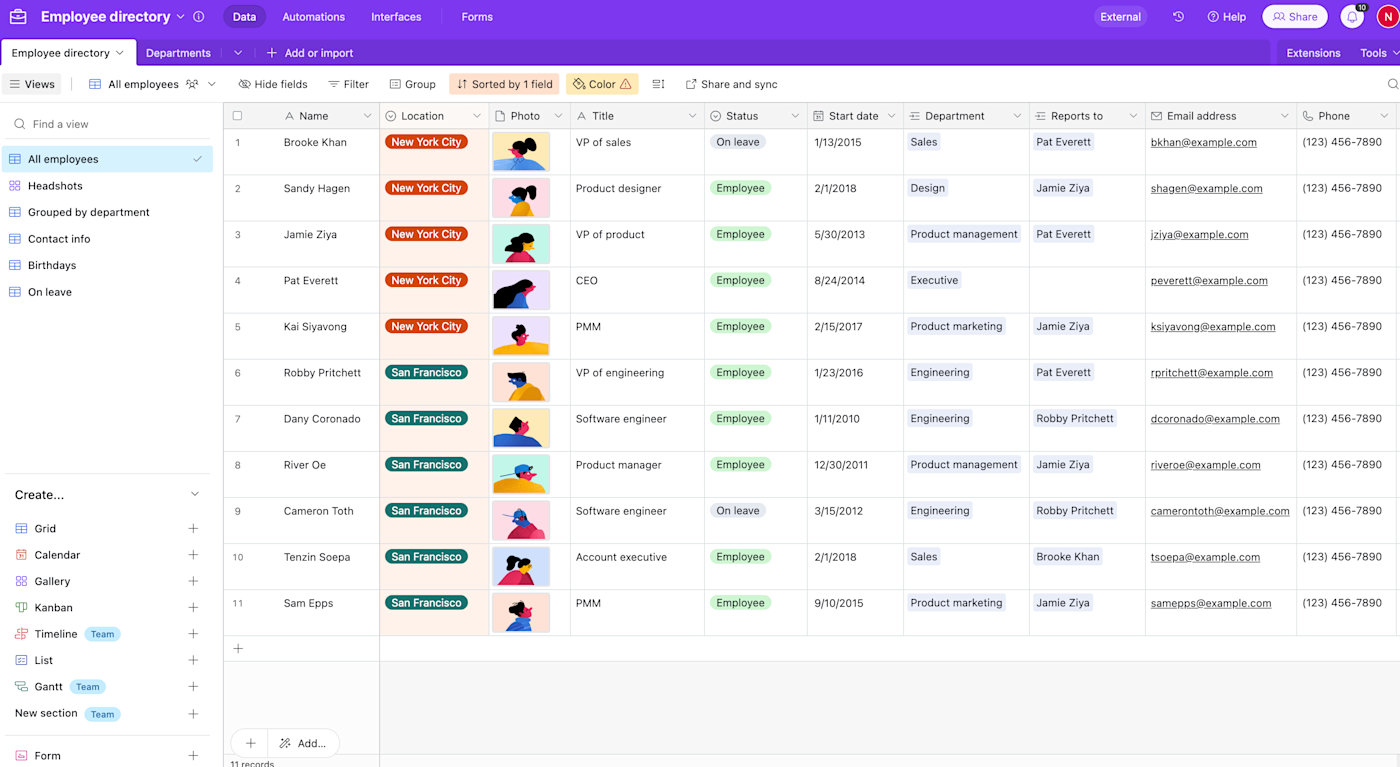Open the Extensions panel
The width and height of the screenshot is (1400, 767).
click(1313, 53)
